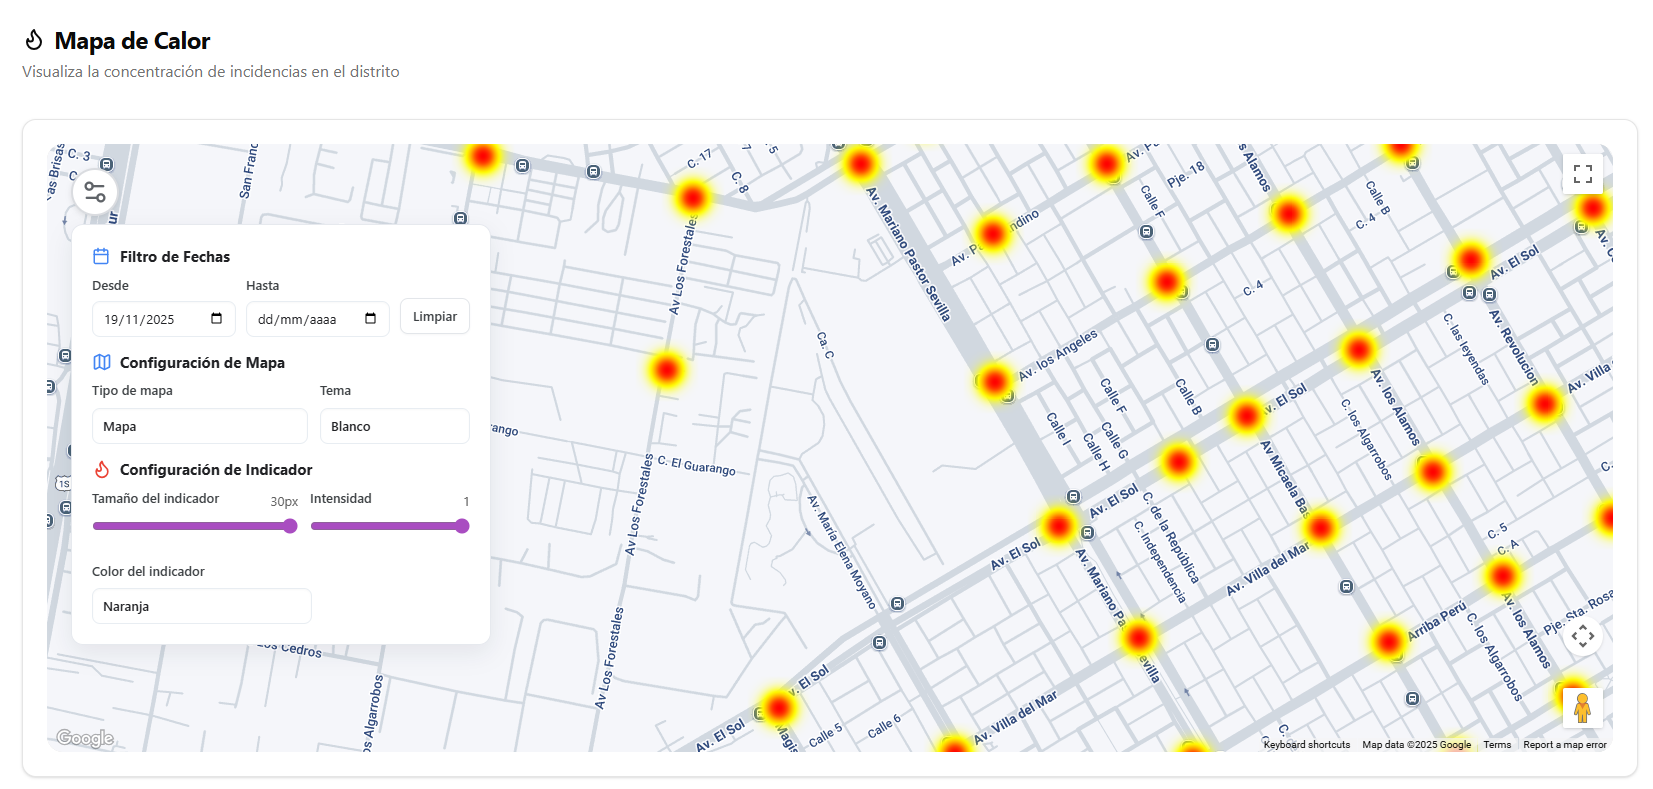
Task: Expand the Color del indicador dropdown
Action: pyautogui.click(x=201, y=606)
